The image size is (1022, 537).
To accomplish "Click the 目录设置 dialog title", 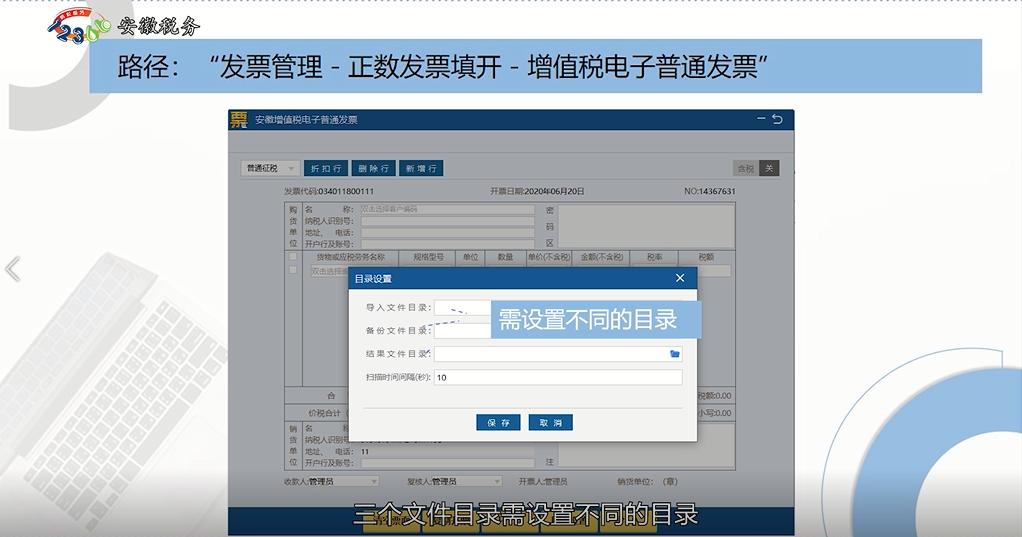I will pos(373,278).
